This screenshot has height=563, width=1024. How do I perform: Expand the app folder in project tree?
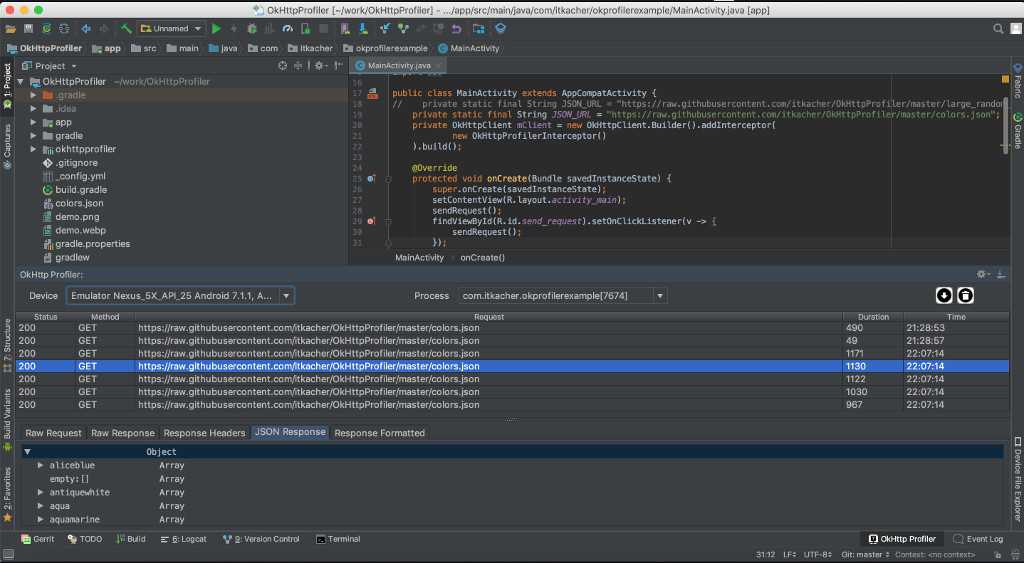[x=33, y=122]
